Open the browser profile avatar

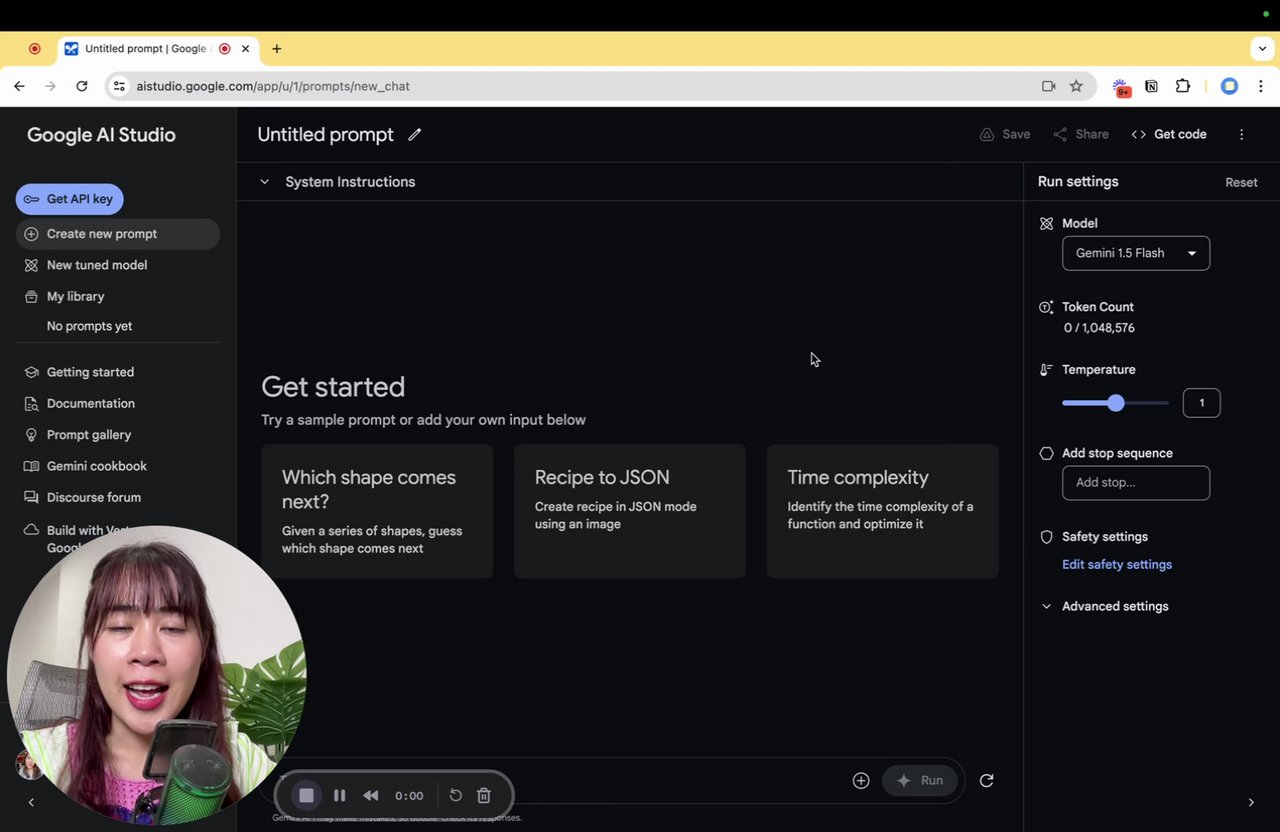(1230, 86)
